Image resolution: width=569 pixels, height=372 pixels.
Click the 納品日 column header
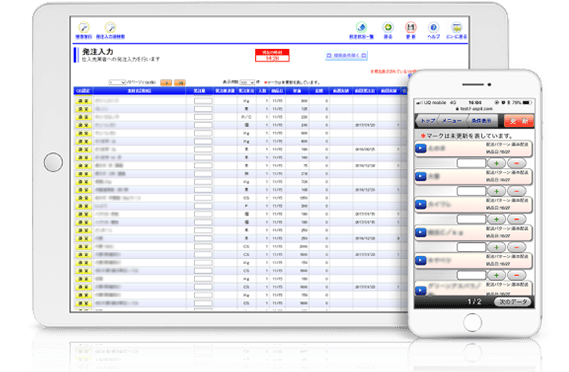click(277, 91)
